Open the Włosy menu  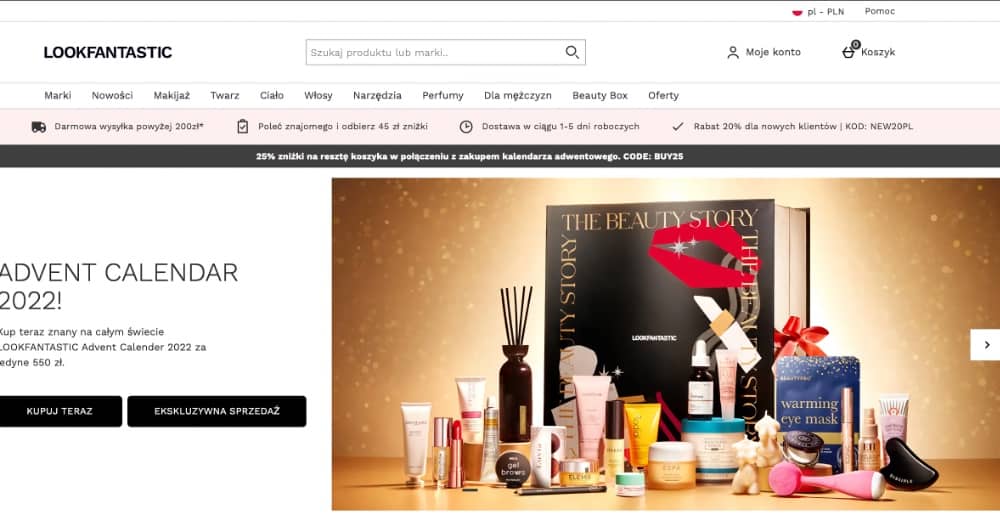(x=318, y=96)
